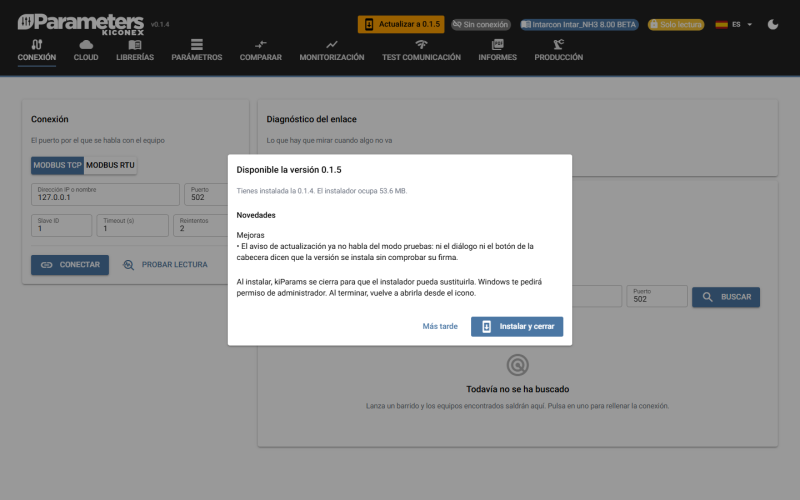
Task: Click the download icon on Instalar y cerrar
Action: 486,327
